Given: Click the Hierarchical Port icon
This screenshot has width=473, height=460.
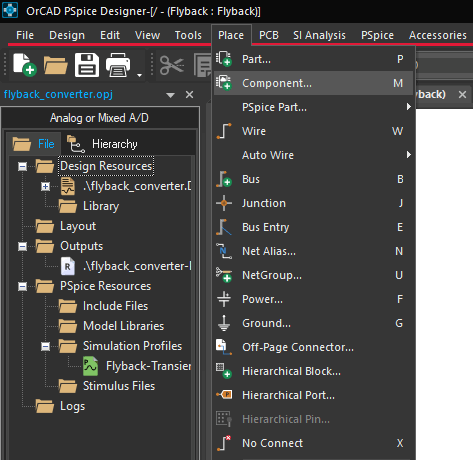Looking at the screenshot, I should pyautogui.click(x=224, y=395).
